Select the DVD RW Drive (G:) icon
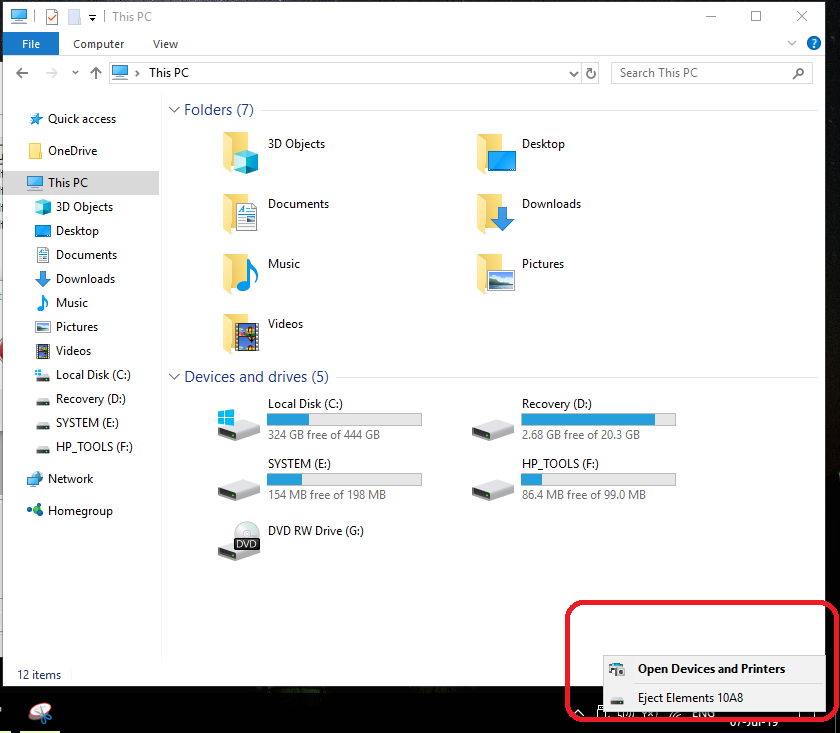Viewport: 840px width, 733px height. click(240, 539)
